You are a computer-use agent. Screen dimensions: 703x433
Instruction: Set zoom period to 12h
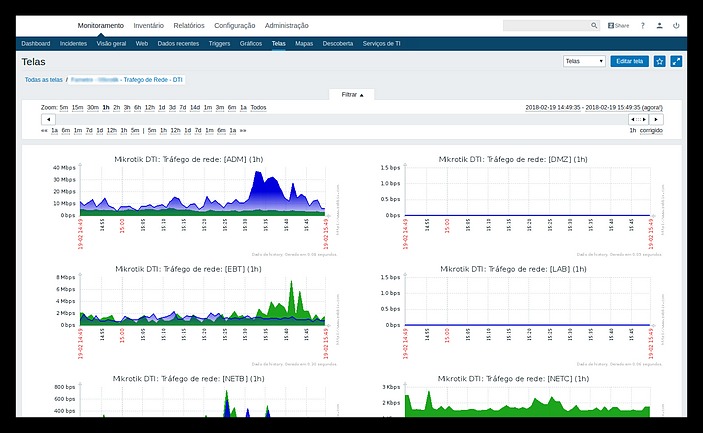click(148, 107)
